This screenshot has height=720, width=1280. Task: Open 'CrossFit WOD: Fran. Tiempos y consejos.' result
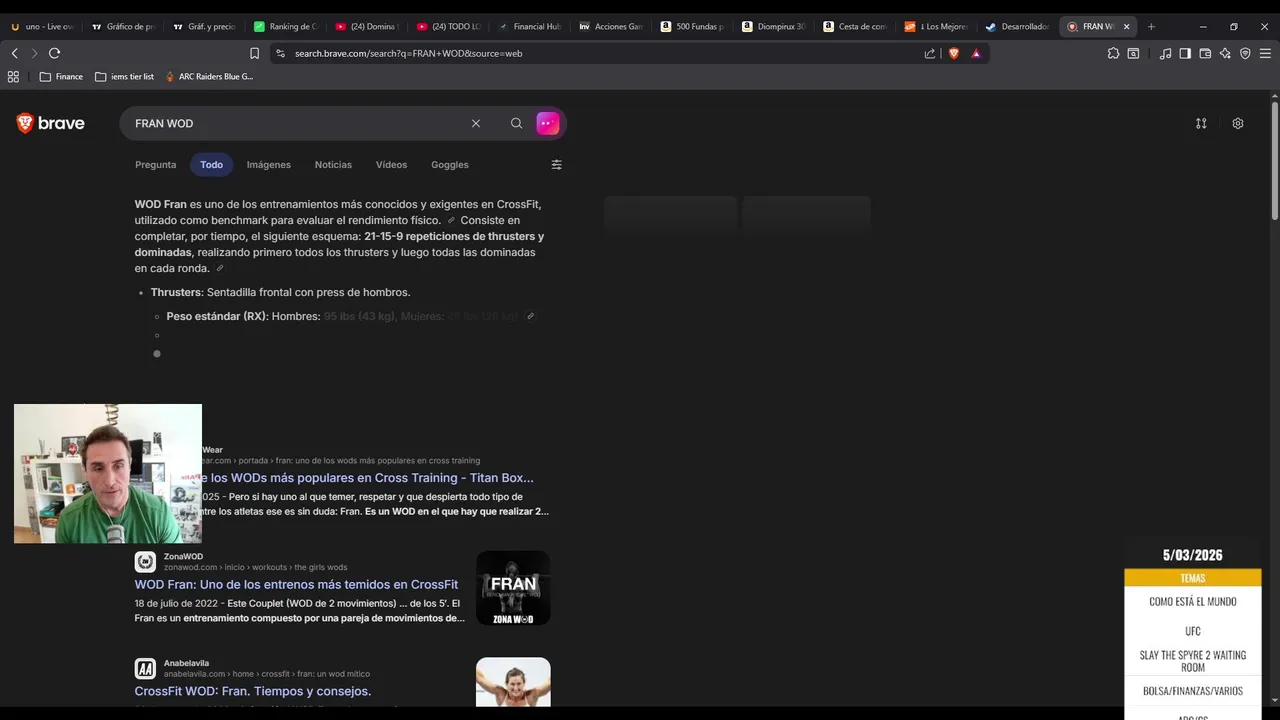coord(253,691)
